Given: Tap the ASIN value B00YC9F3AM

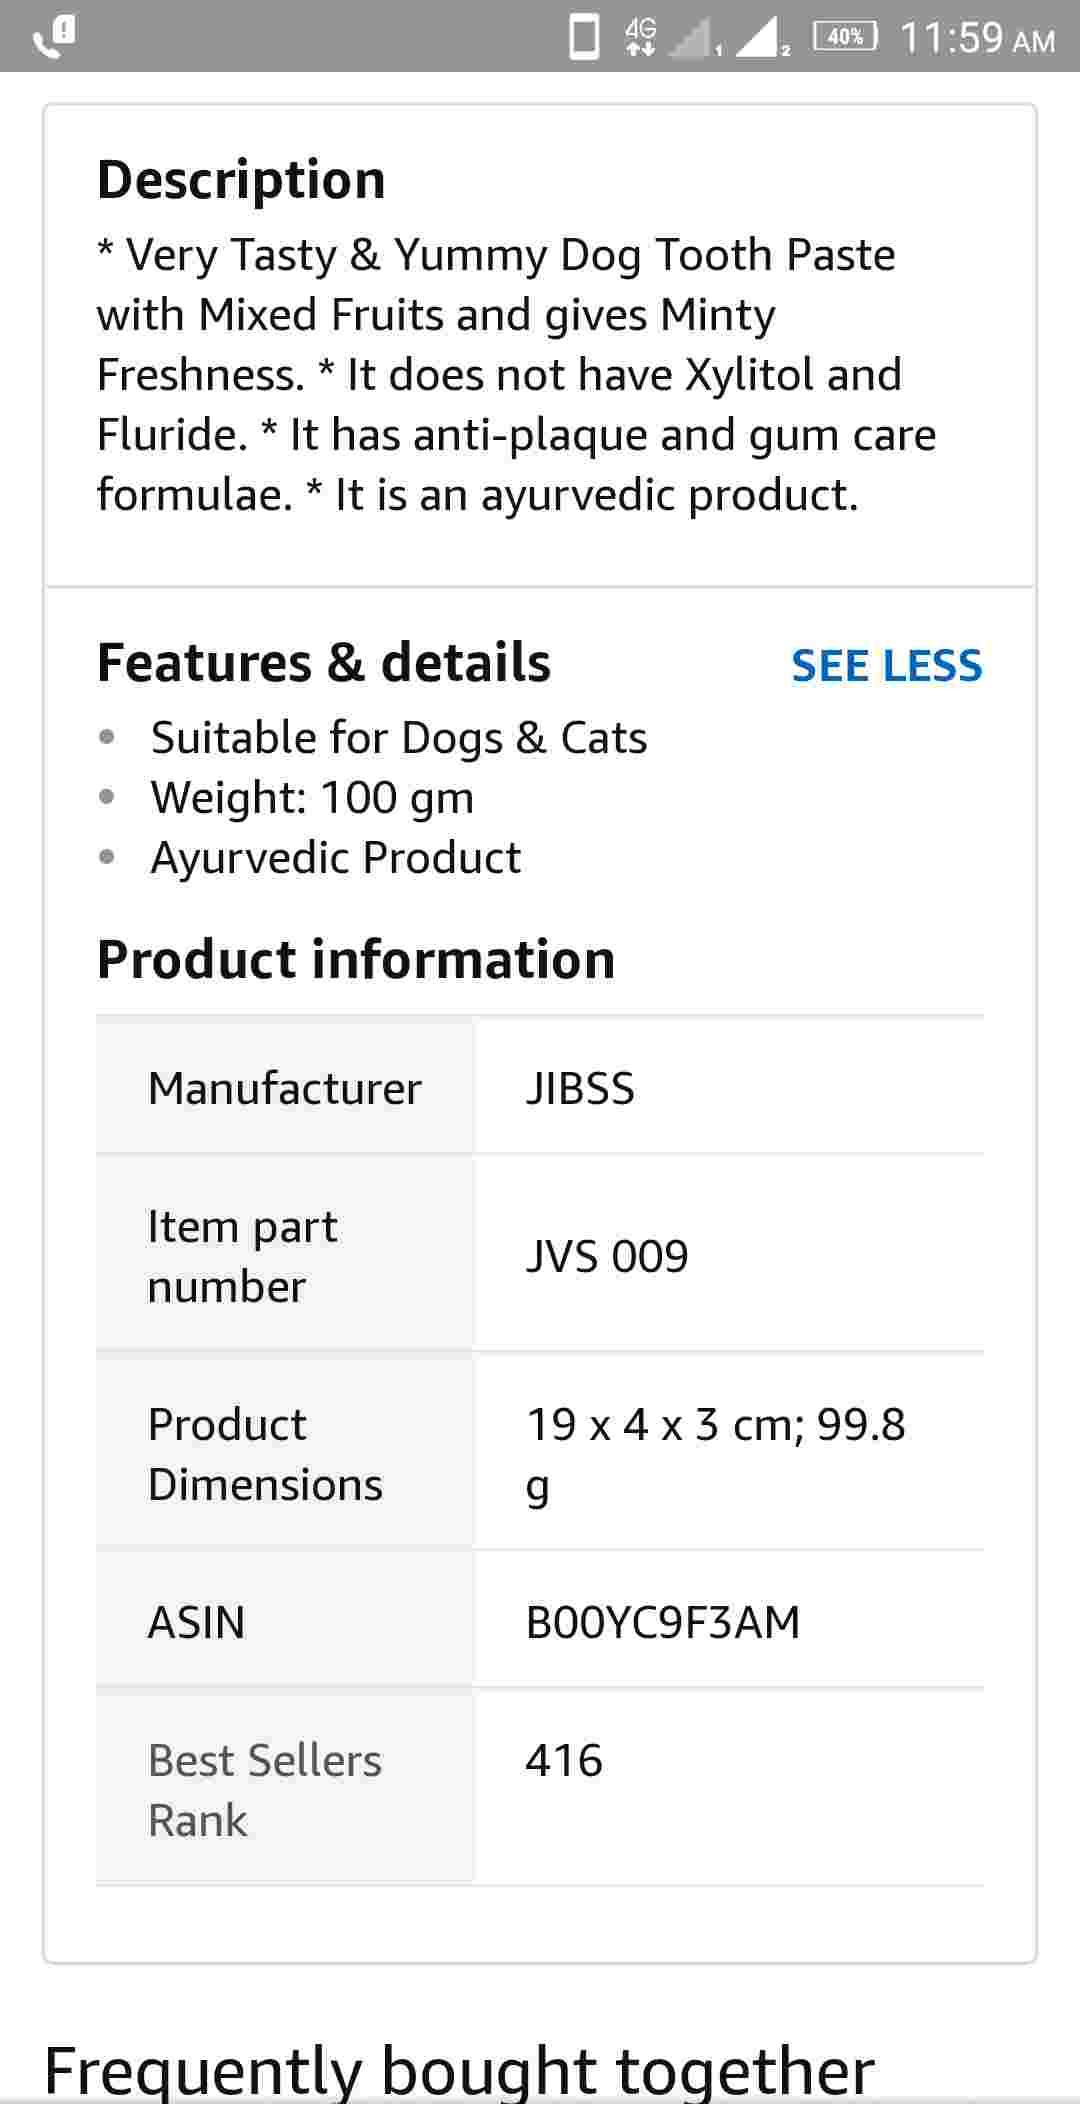Looking at the screenshot, I should [663, 1622].
